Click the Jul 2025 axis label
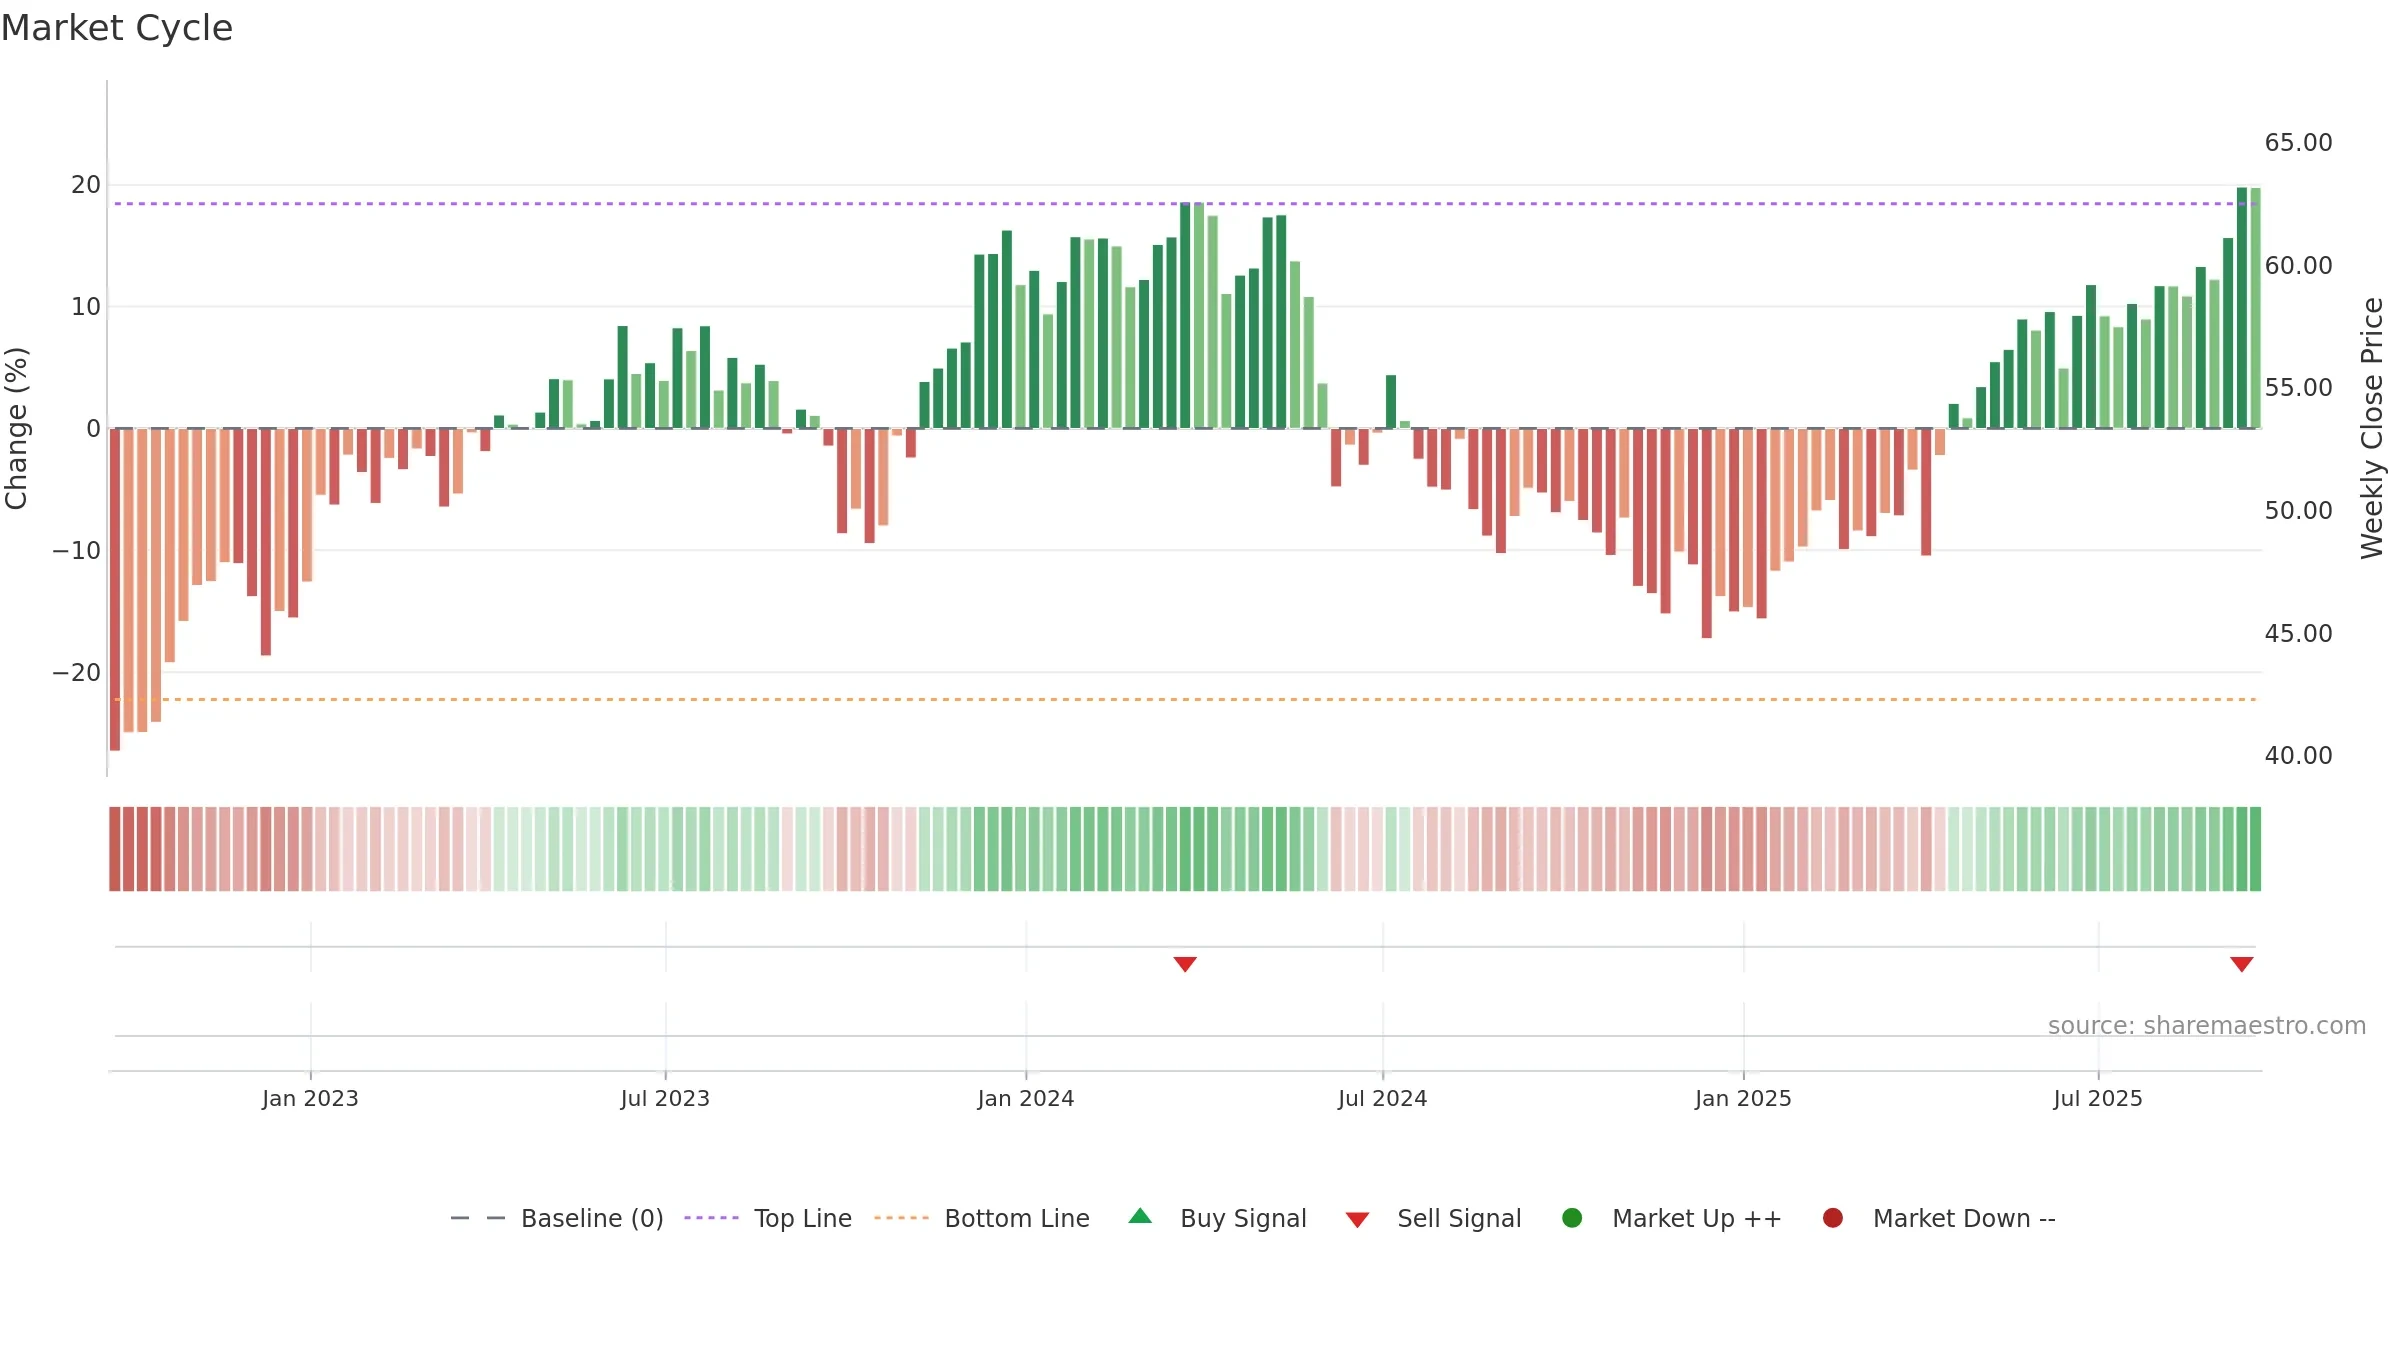 point(2098,1099)
